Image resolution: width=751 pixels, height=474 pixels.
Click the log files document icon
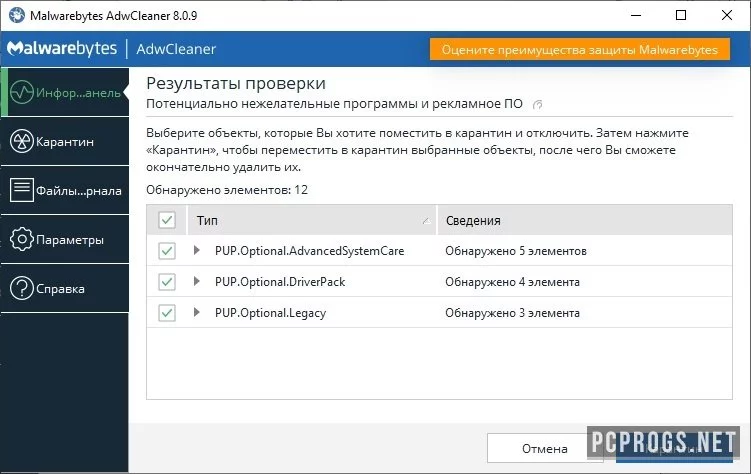(x=22, y=190)
